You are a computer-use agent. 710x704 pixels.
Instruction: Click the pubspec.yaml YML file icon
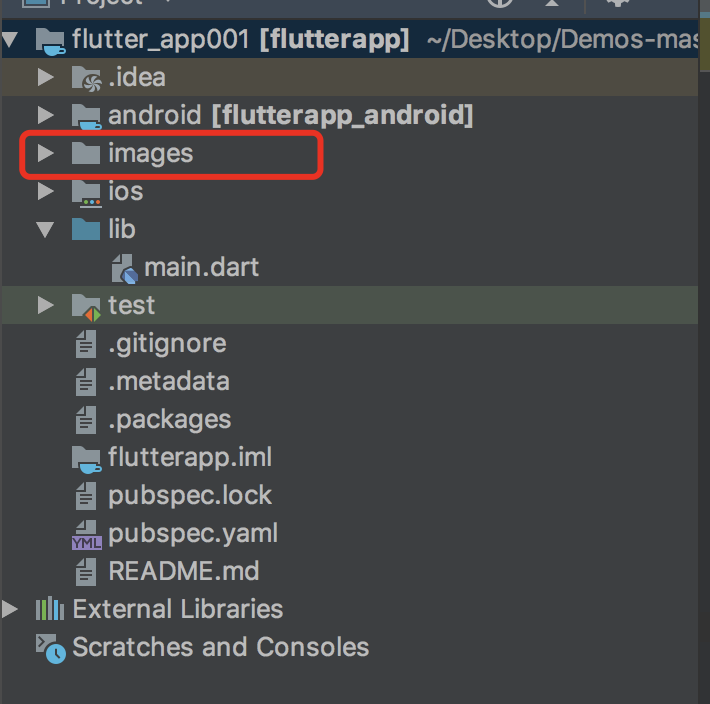[x=86, y=534]
